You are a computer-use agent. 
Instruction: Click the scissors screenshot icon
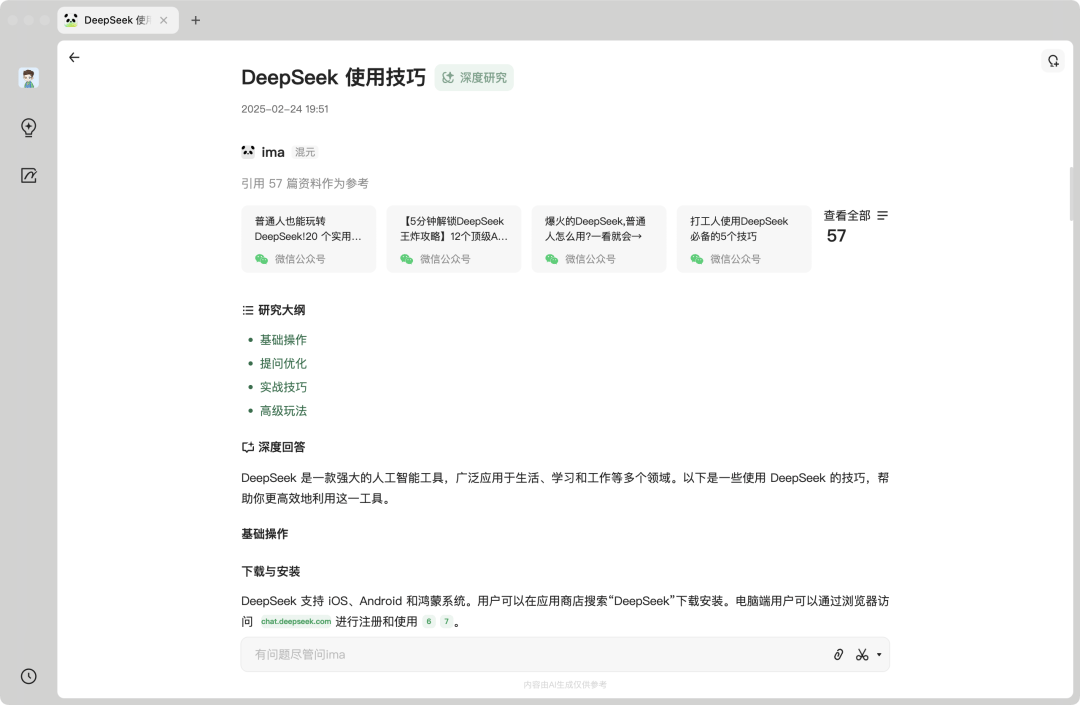tap(862, 655)
